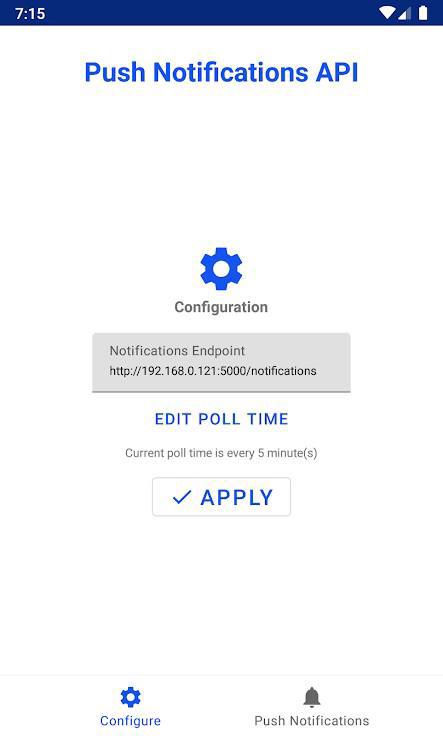Focus the Notifications Endpoint input field
The image size is (443, 736).
click(x=222, y=362)
